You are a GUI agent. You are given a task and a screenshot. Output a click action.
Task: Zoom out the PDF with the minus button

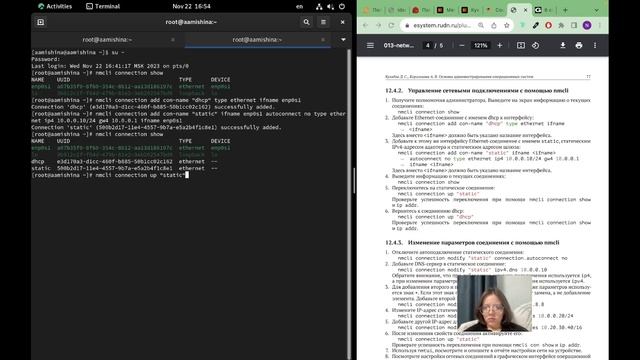click(462, 45)
